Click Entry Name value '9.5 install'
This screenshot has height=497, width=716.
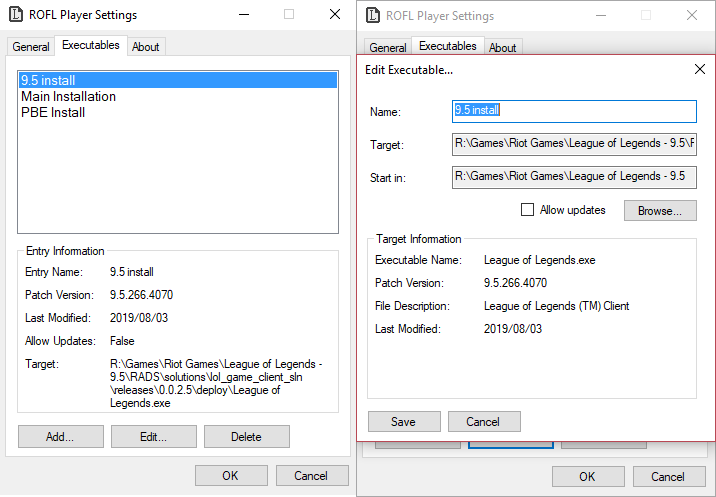[132, 272]
